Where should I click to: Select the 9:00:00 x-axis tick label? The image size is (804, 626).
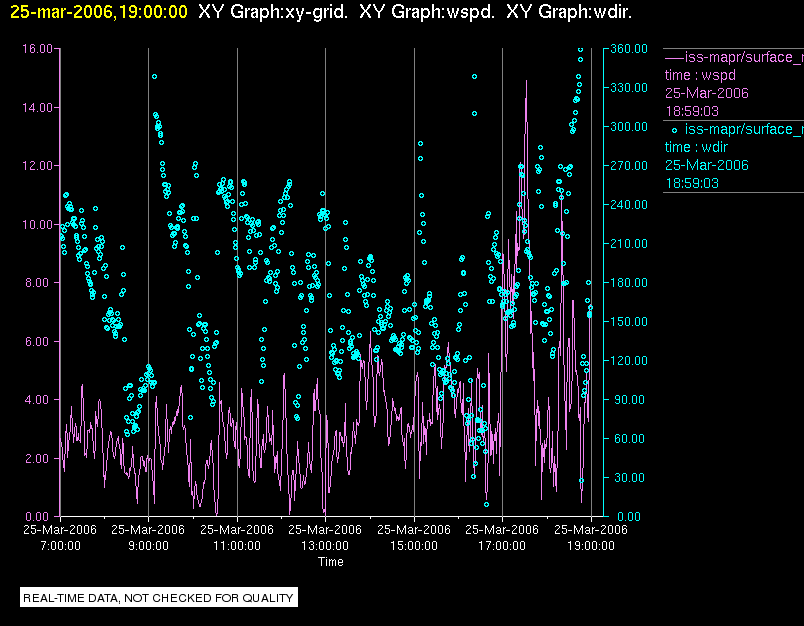point(148,546)
